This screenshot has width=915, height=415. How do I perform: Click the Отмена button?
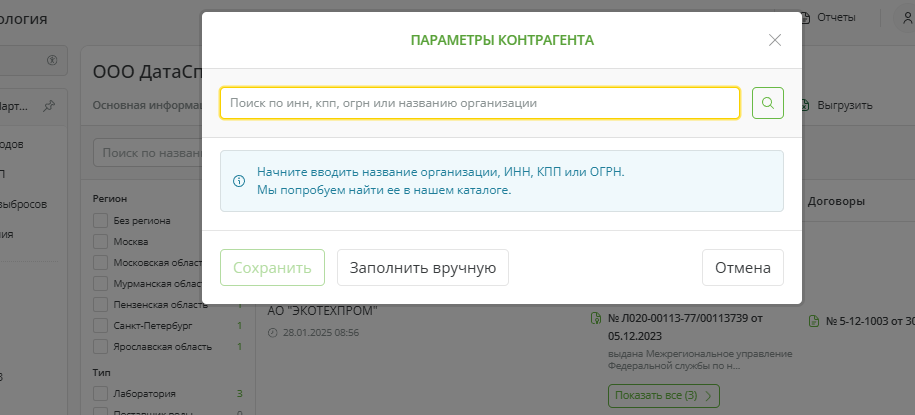[742, 268]
